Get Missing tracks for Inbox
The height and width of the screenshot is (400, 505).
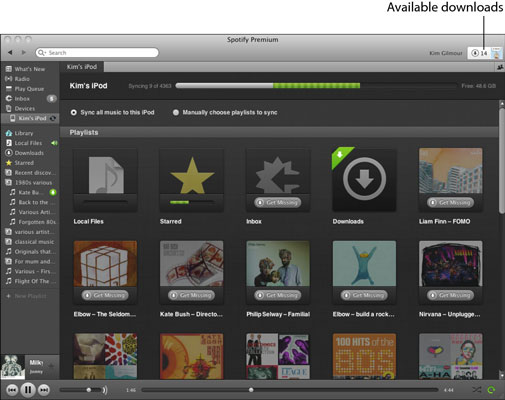pos(278,202)
